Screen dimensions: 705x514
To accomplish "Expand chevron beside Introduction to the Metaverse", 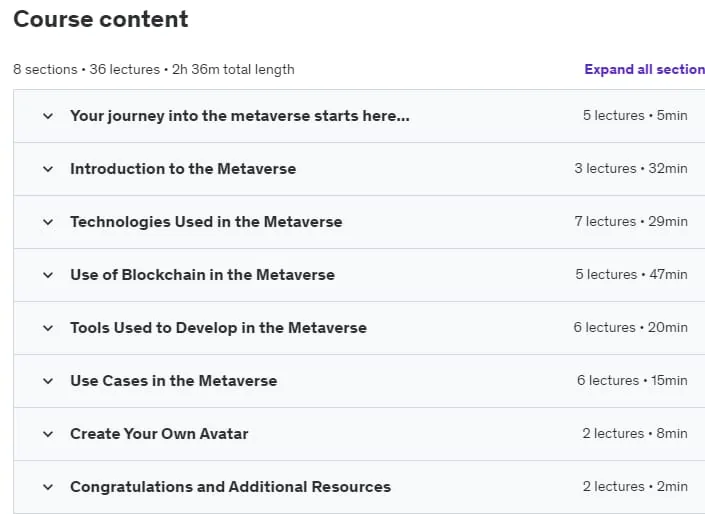I will [48, 169].
